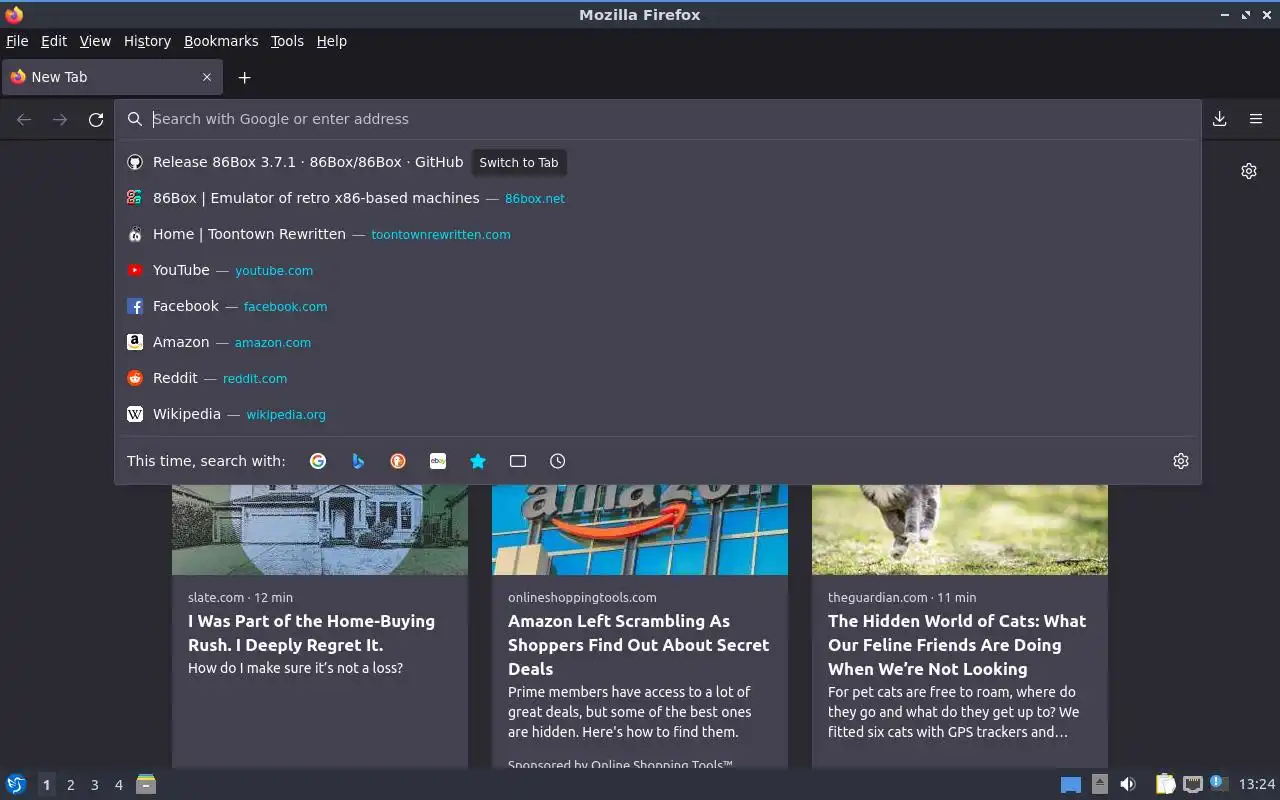Click the blue show desktop tray icon

coord(1071,785)
